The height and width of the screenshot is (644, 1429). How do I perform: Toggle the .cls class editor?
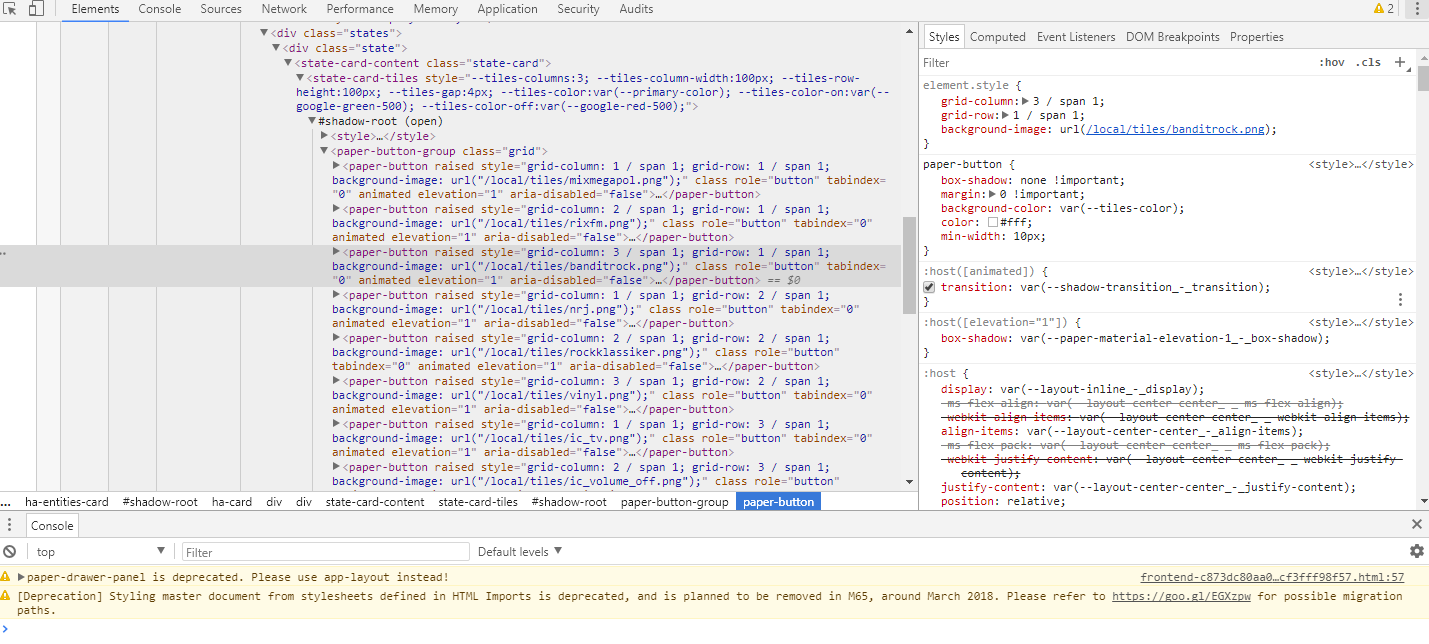1368,62
